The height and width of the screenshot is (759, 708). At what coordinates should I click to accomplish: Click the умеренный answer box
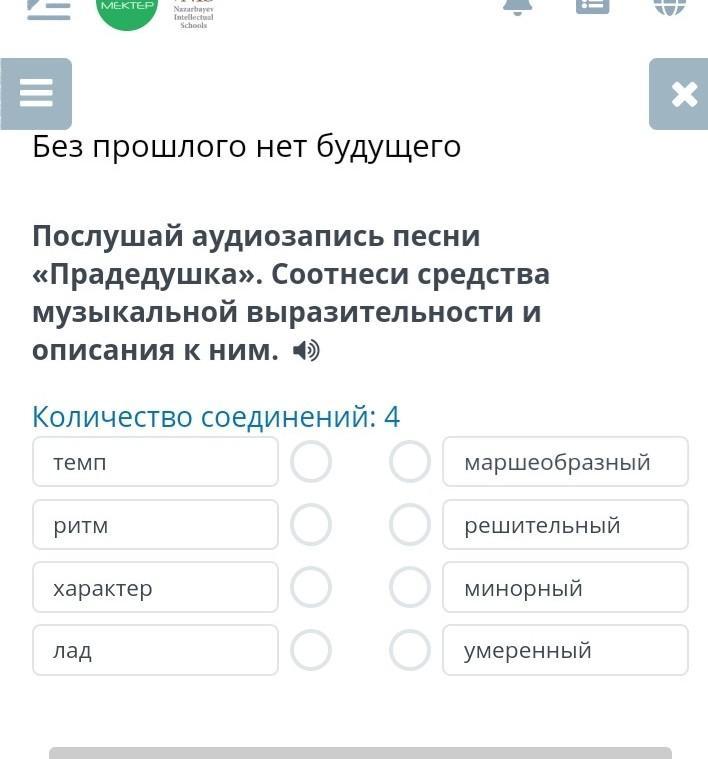(565, 650)
